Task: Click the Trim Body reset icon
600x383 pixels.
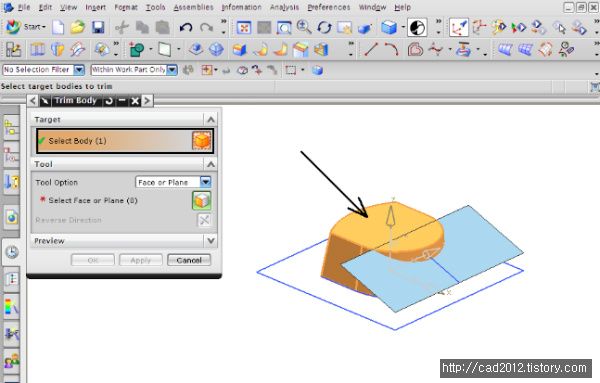Action: click(x=109, y=101)
